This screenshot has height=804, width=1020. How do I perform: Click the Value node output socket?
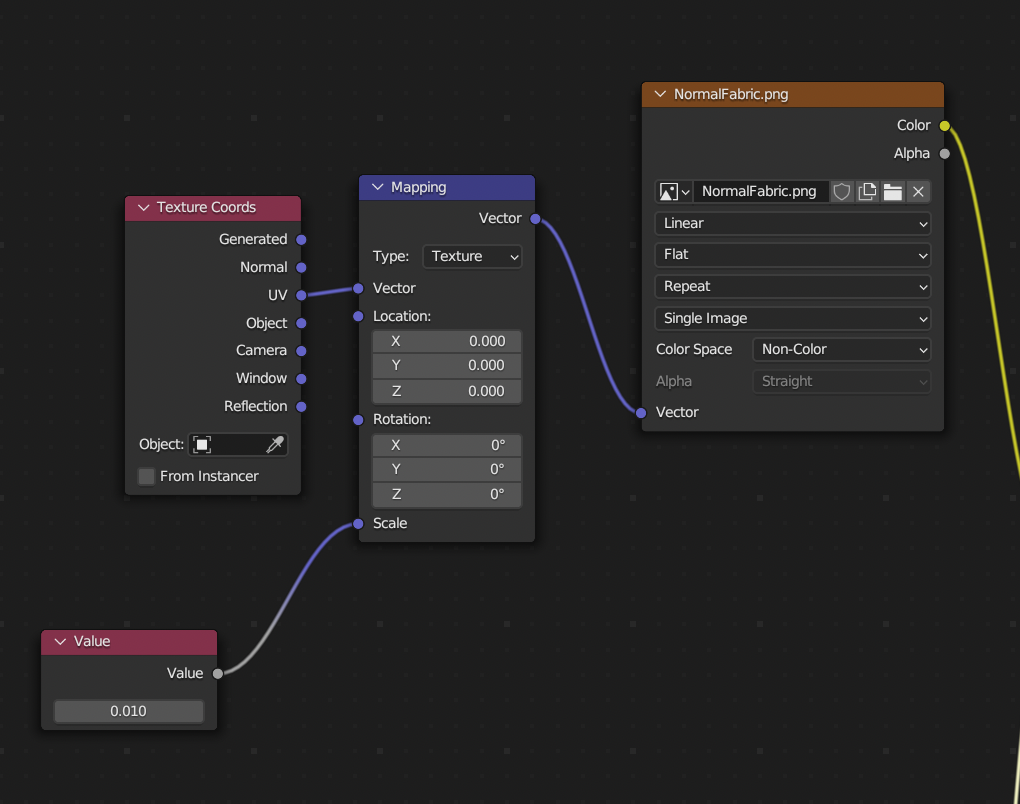tap(218, 673)
